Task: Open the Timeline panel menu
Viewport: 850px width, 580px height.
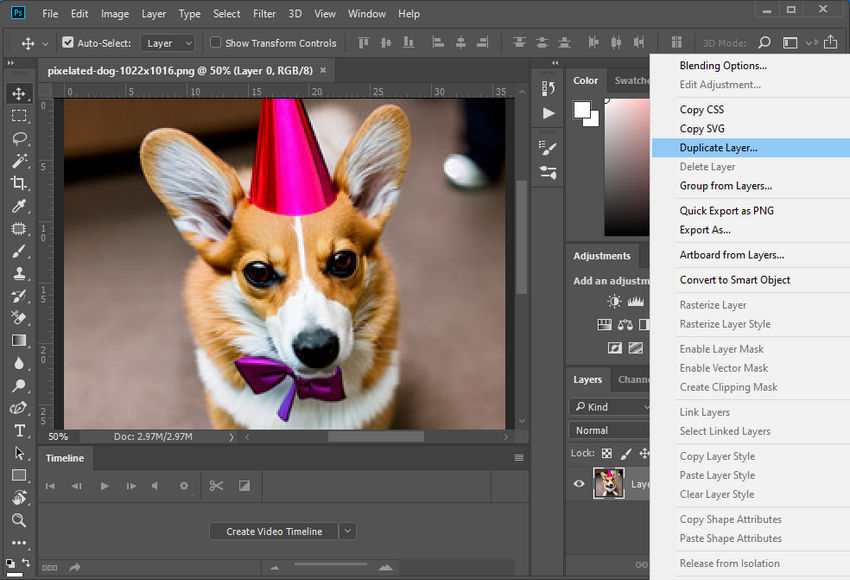Action: (519, 458)
